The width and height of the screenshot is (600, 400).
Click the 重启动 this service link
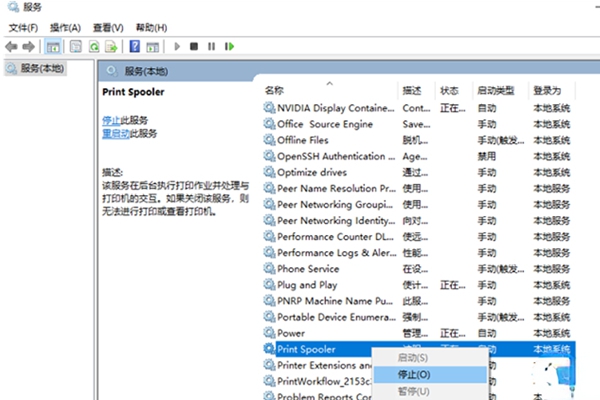[116, 134]
